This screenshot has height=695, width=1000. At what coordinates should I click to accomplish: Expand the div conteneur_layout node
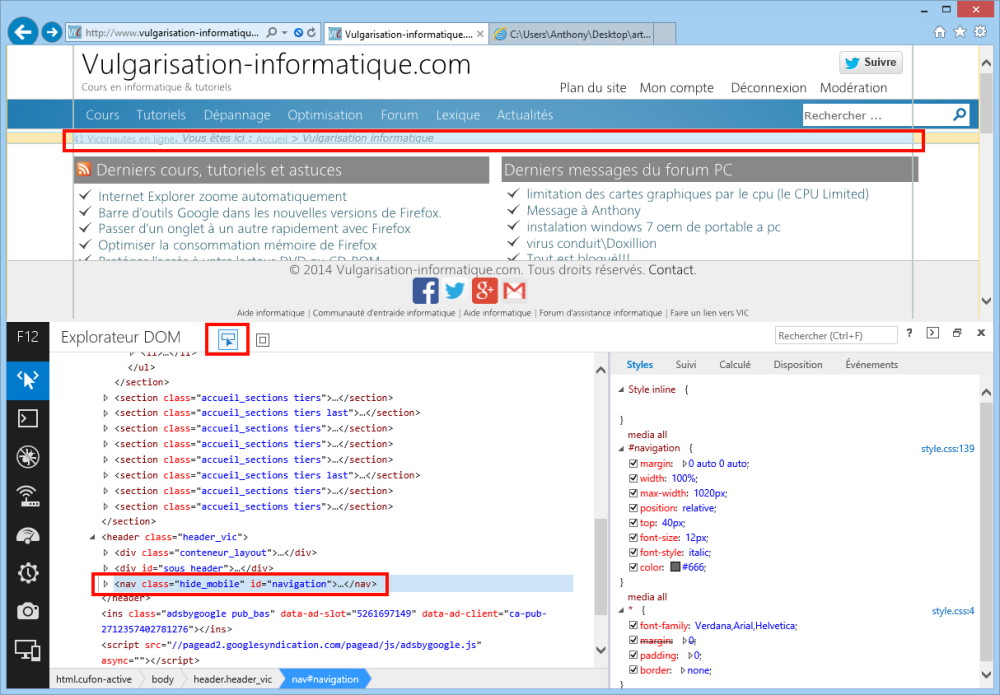click(106, 552)
